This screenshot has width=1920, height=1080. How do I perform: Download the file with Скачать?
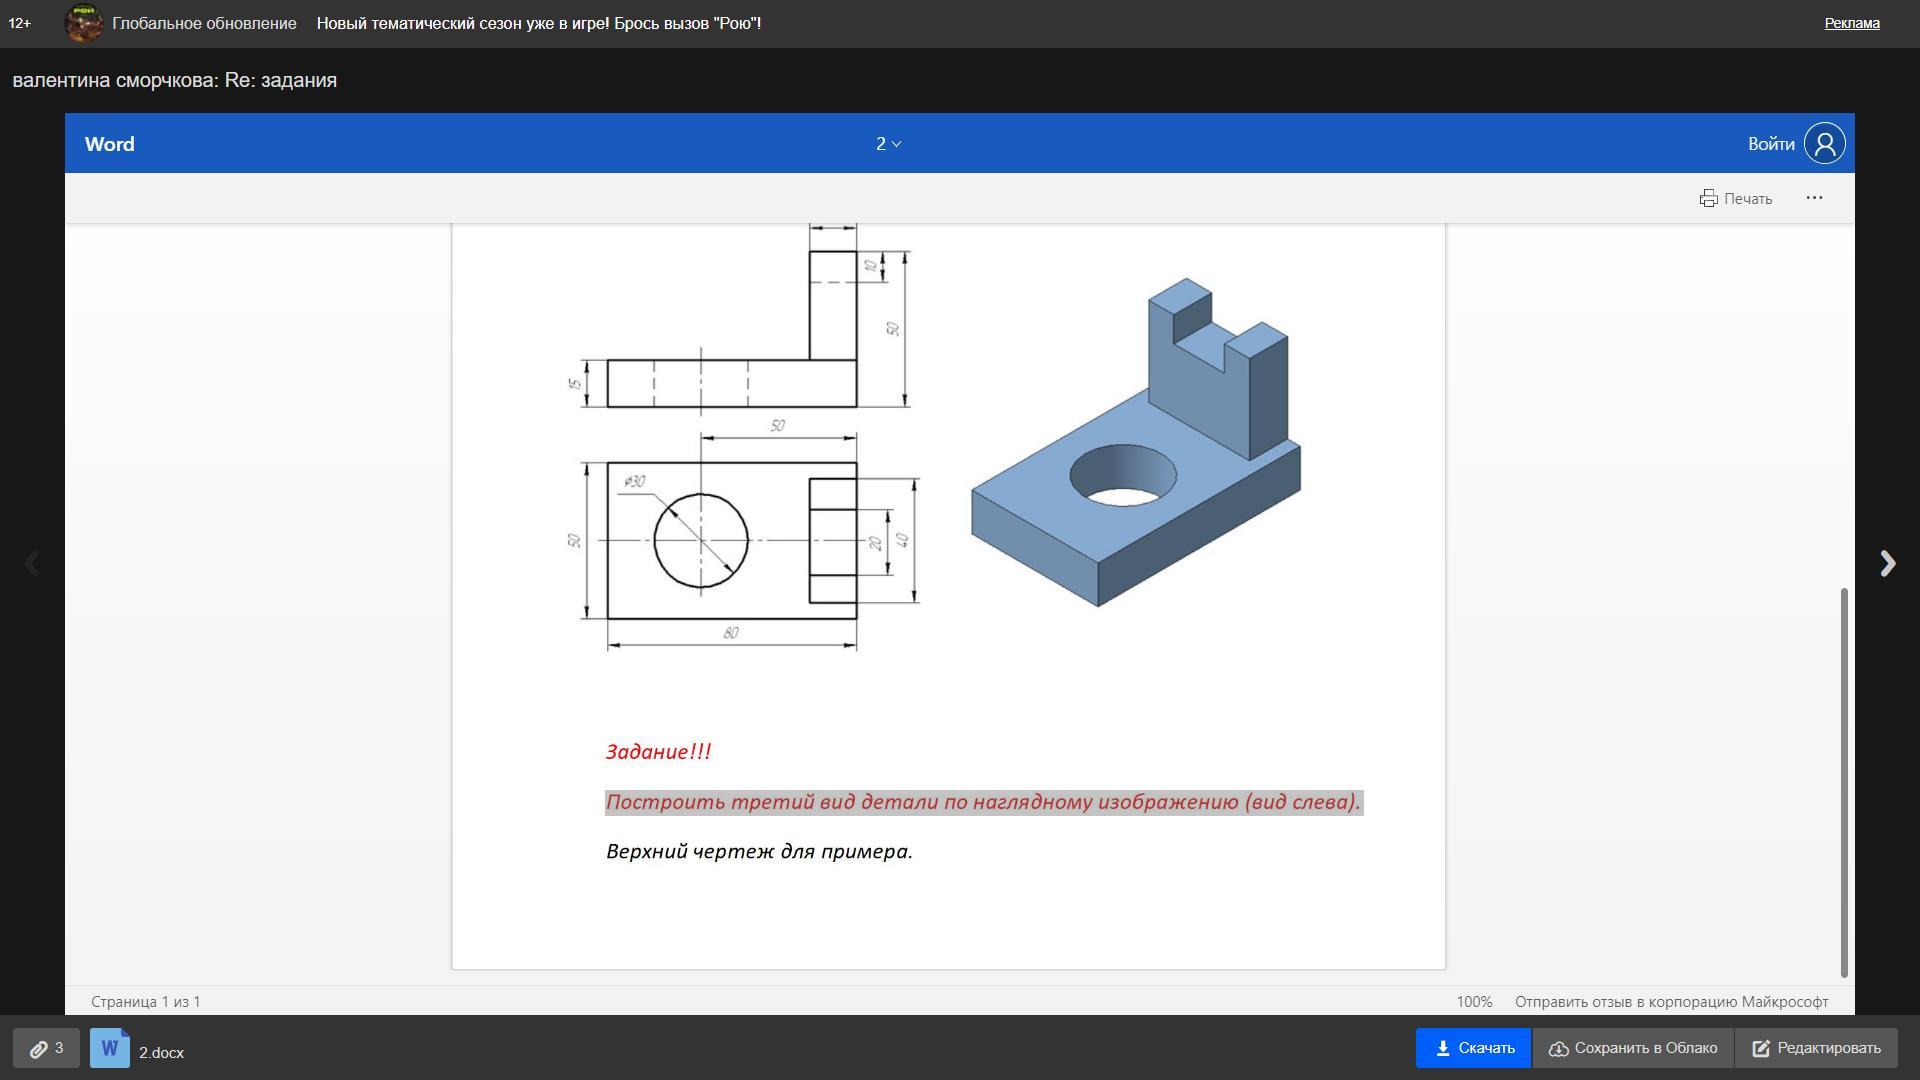click(x=1473, y=1048)
